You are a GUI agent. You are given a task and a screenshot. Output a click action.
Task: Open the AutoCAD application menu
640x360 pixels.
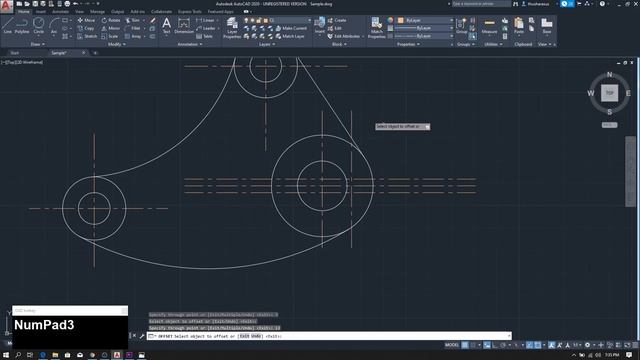(6, 6)
